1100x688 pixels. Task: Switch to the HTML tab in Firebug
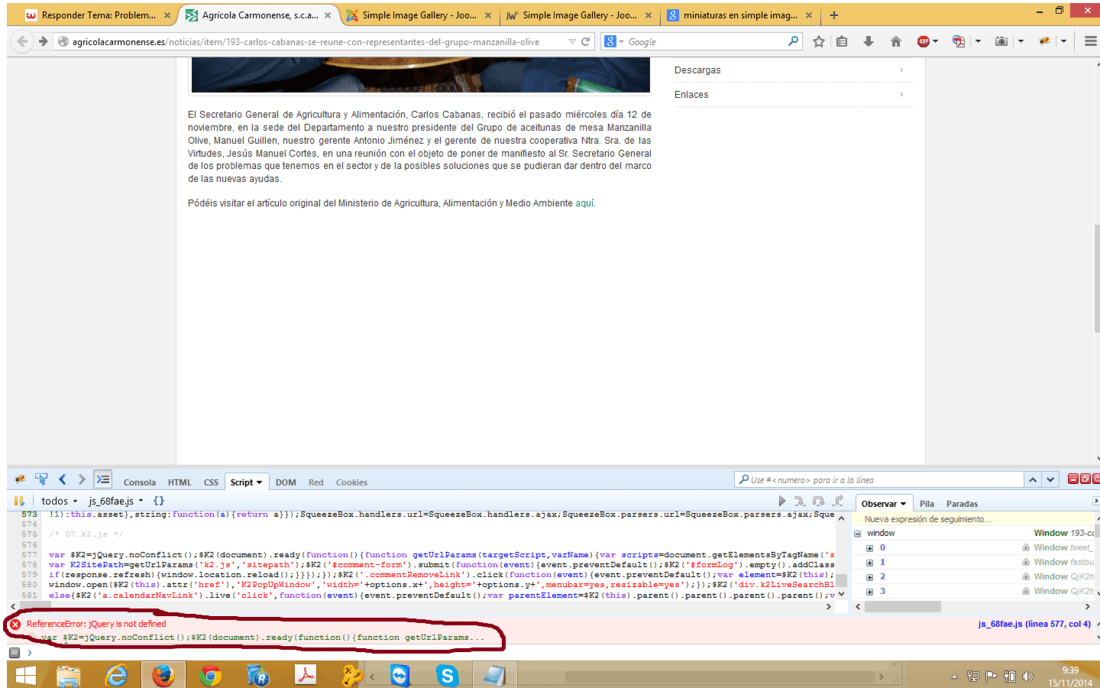point(180,483)
